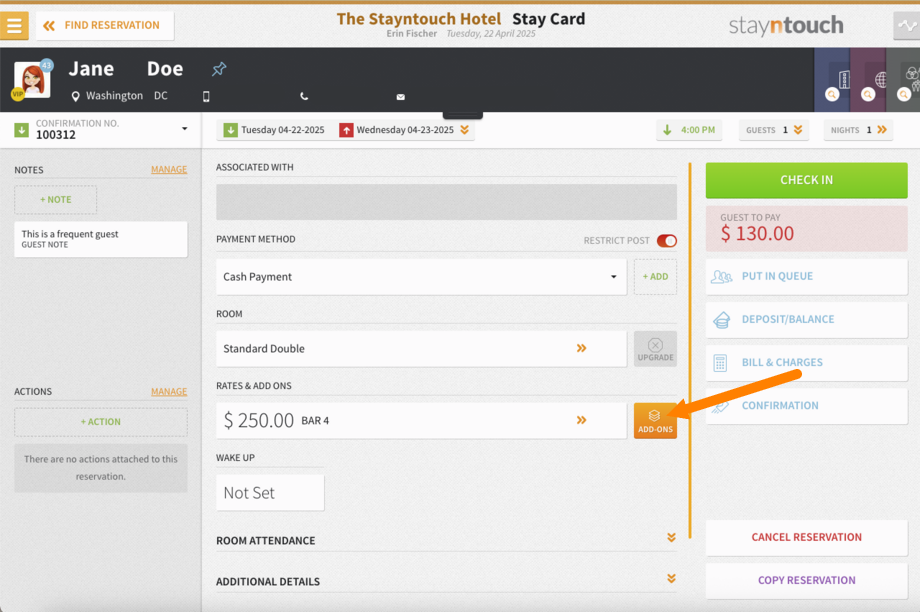Viewport: 920px width, 612px height.
Task: Click the green arrival icon beside confirmation number
Action: click(21, 130)
